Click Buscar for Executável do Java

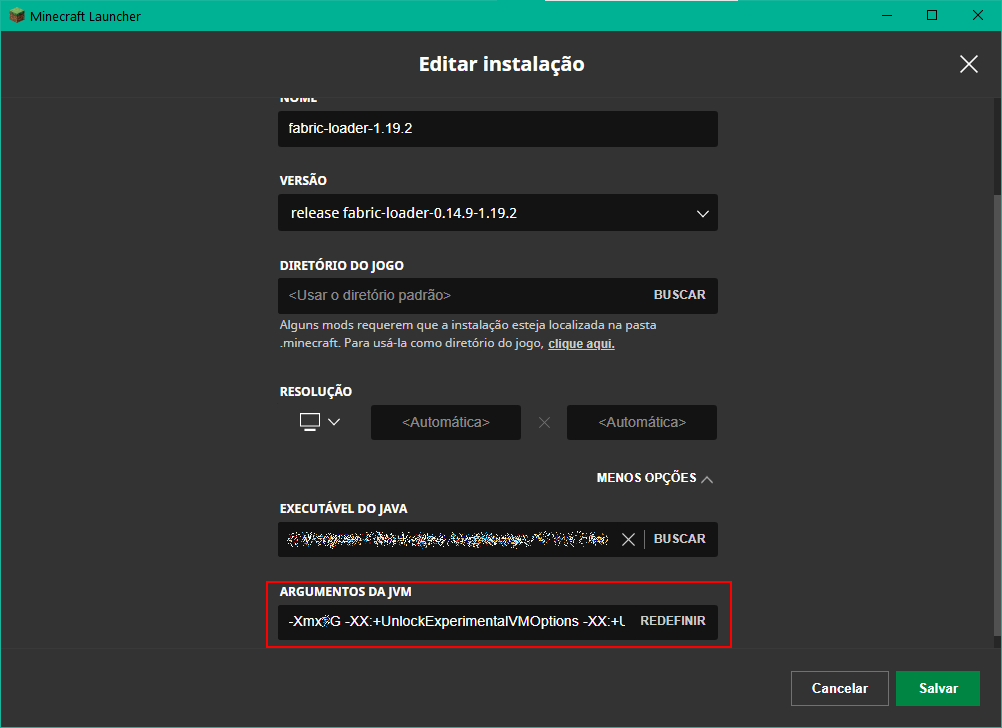(x=679, y=539)
